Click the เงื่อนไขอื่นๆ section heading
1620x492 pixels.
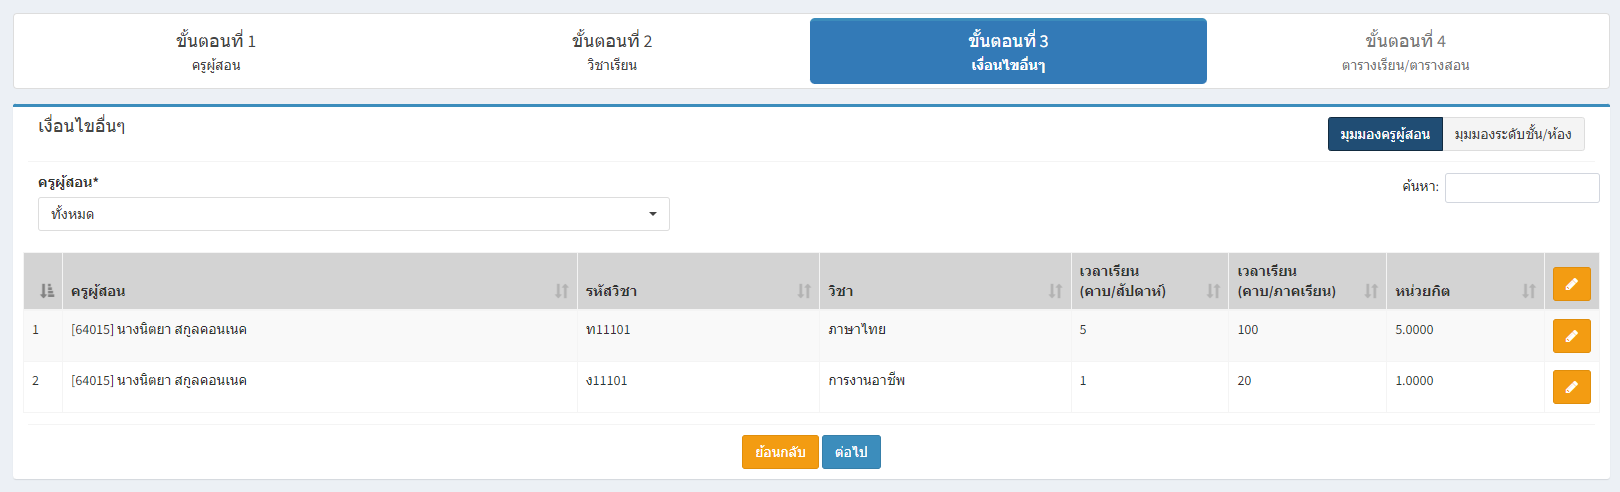click(x=81, y=127)
